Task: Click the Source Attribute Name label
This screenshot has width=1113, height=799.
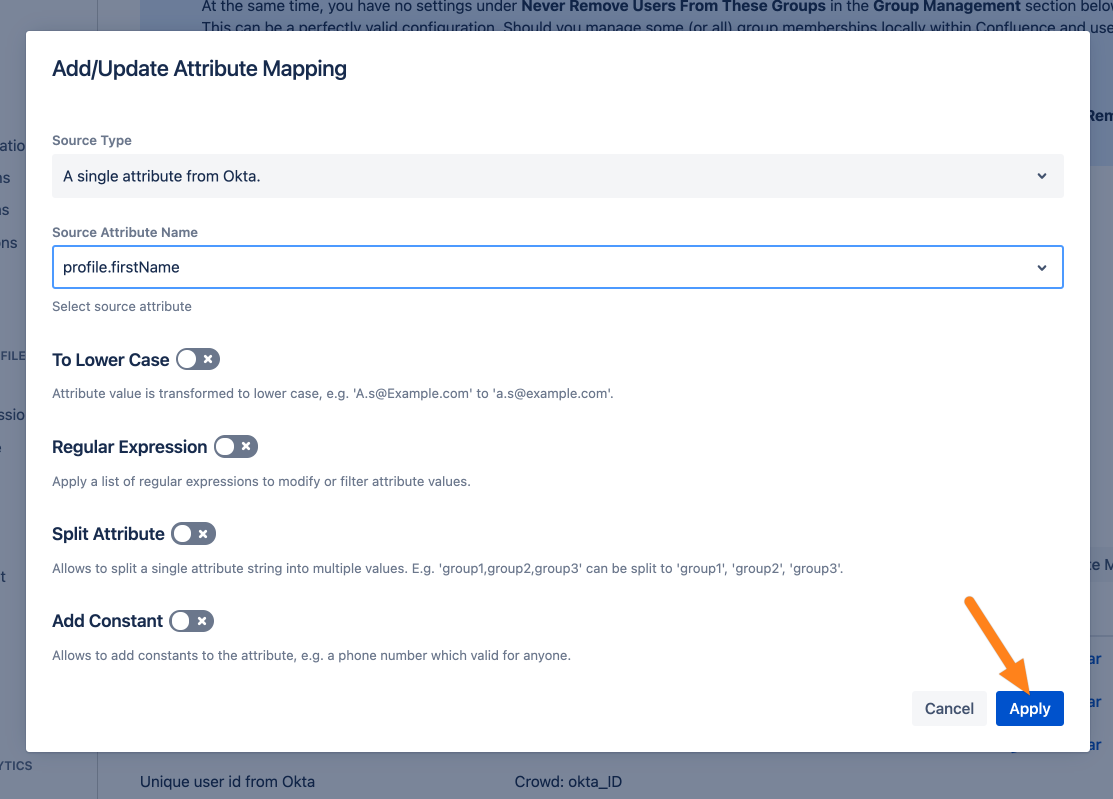Action: [125, 232]
